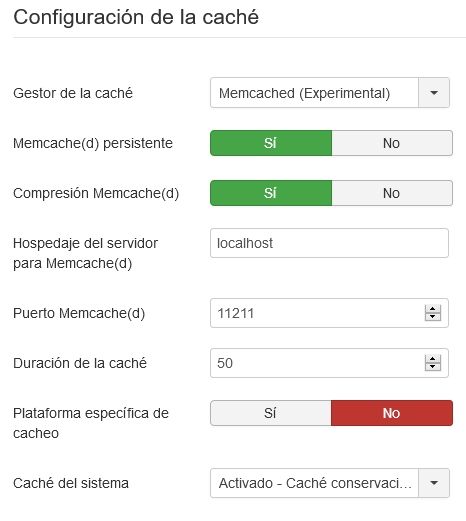Disable Compresión Memcache(d) with No

(392, 193)
